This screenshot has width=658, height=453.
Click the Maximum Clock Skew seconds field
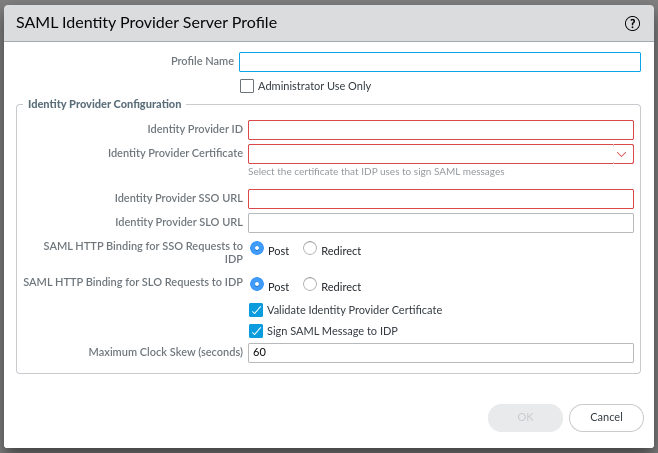441,353
